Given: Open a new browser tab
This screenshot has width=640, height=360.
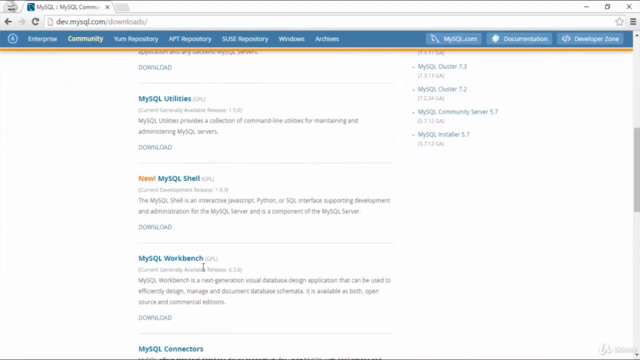Looking at the screenshot, I should point(122,7).
